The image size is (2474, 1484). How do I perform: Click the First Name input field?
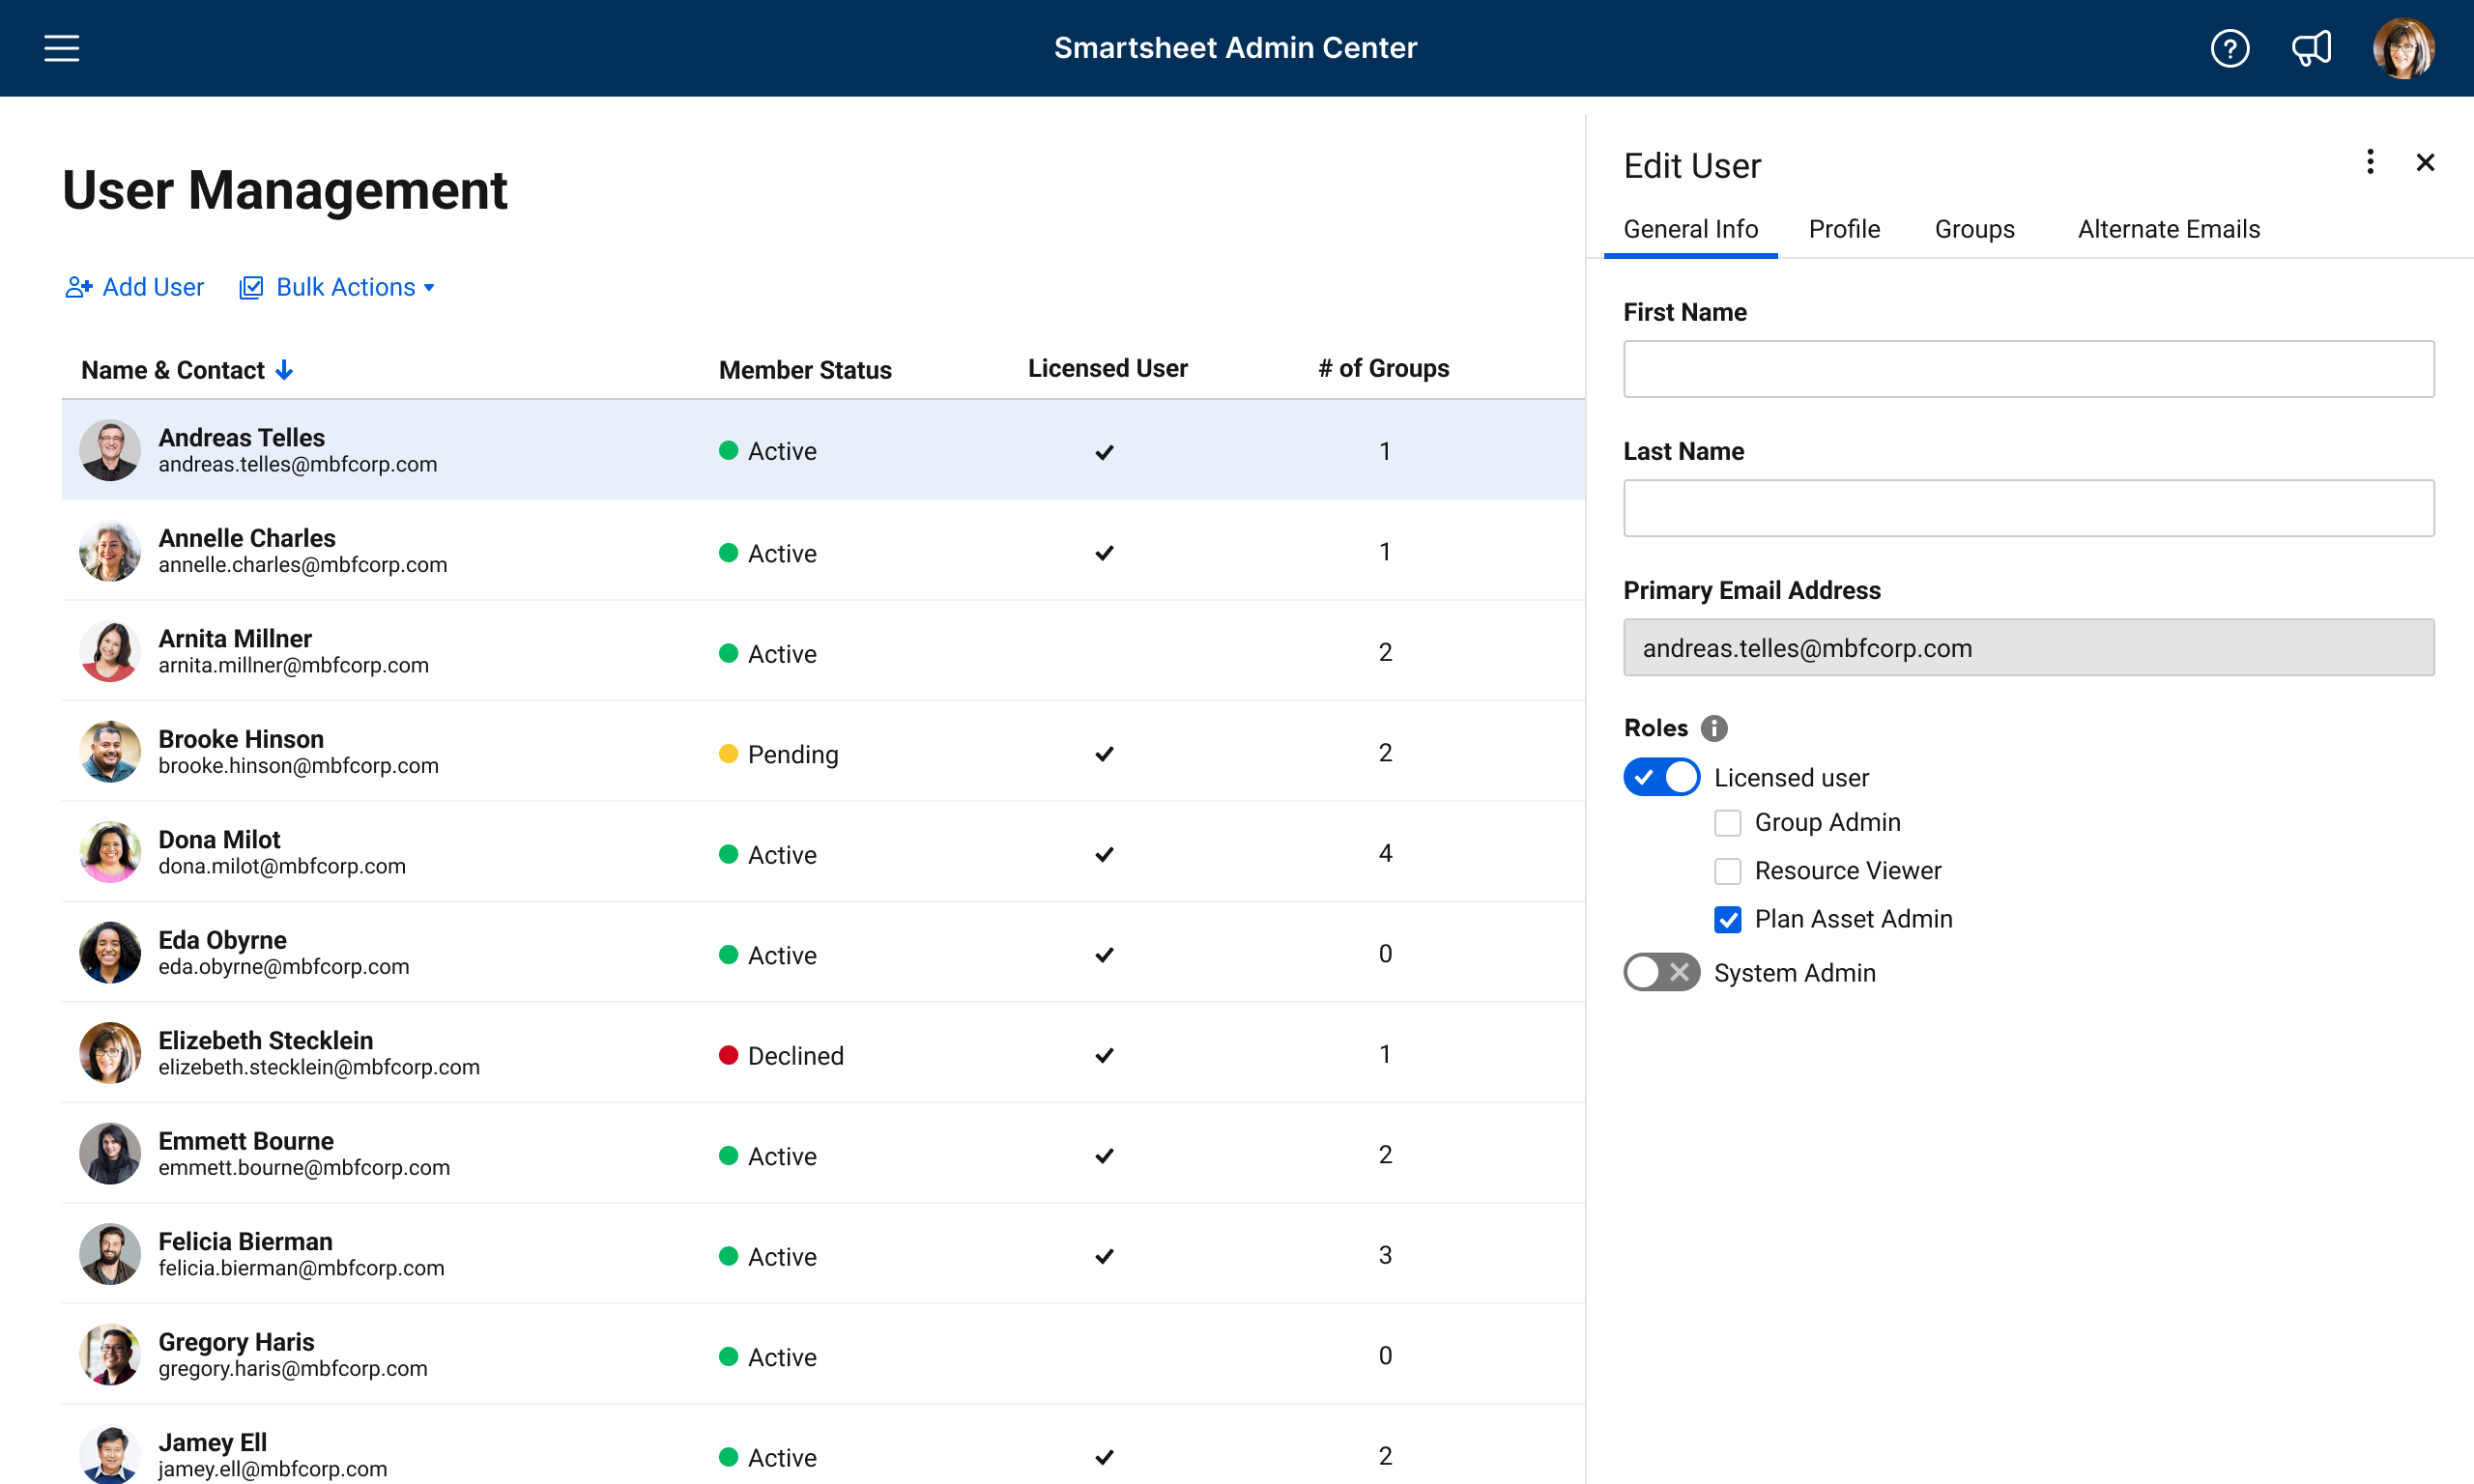coord(2030,369)
